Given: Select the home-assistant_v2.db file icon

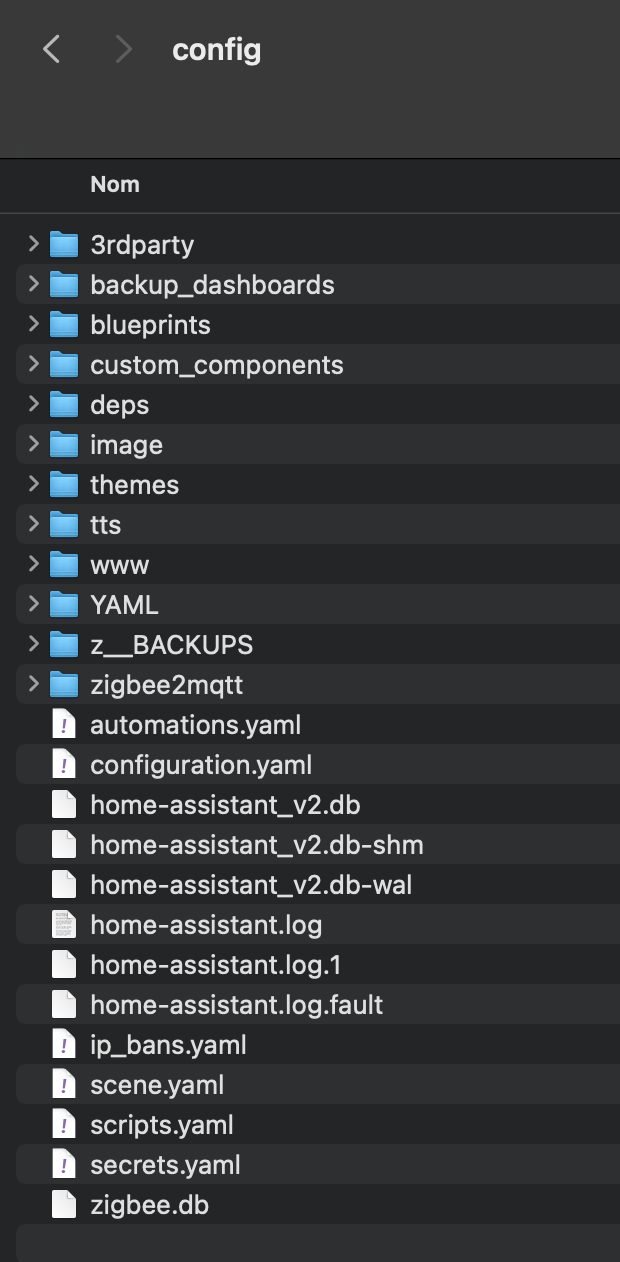Looking at the screenshot, I should click(64, 805).
